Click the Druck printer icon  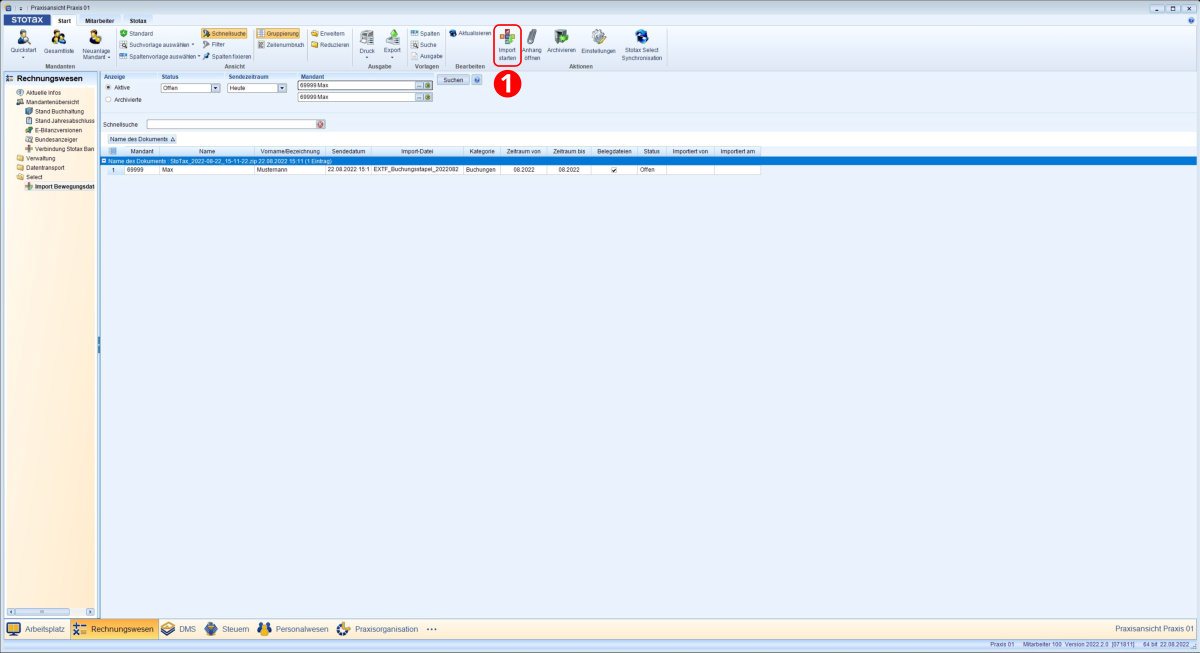coord(367,38)
